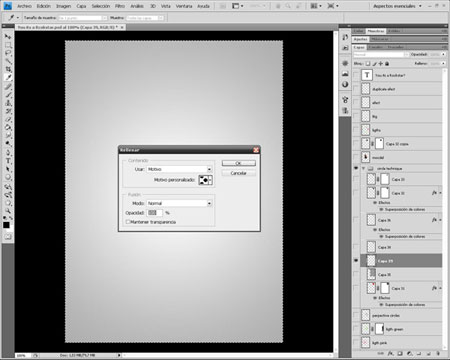Select the Path Selection tool
The image size is (450, 360).
tap(8, 169)
